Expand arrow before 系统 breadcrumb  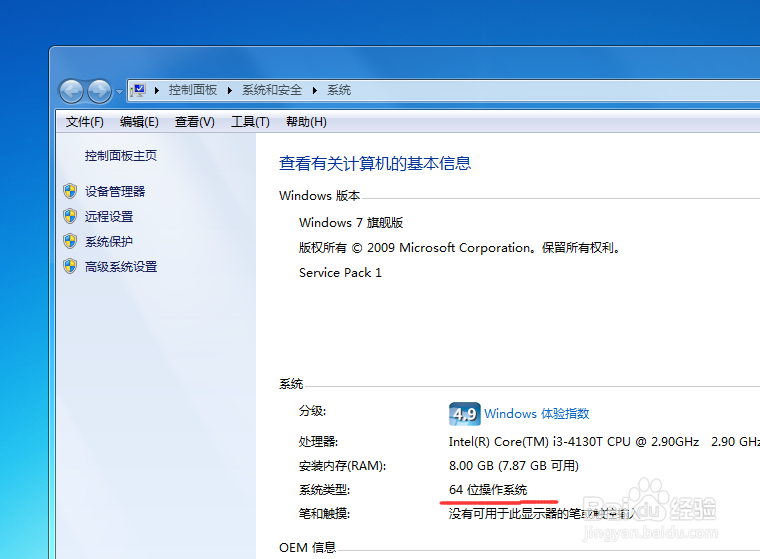tap(315, 90)
